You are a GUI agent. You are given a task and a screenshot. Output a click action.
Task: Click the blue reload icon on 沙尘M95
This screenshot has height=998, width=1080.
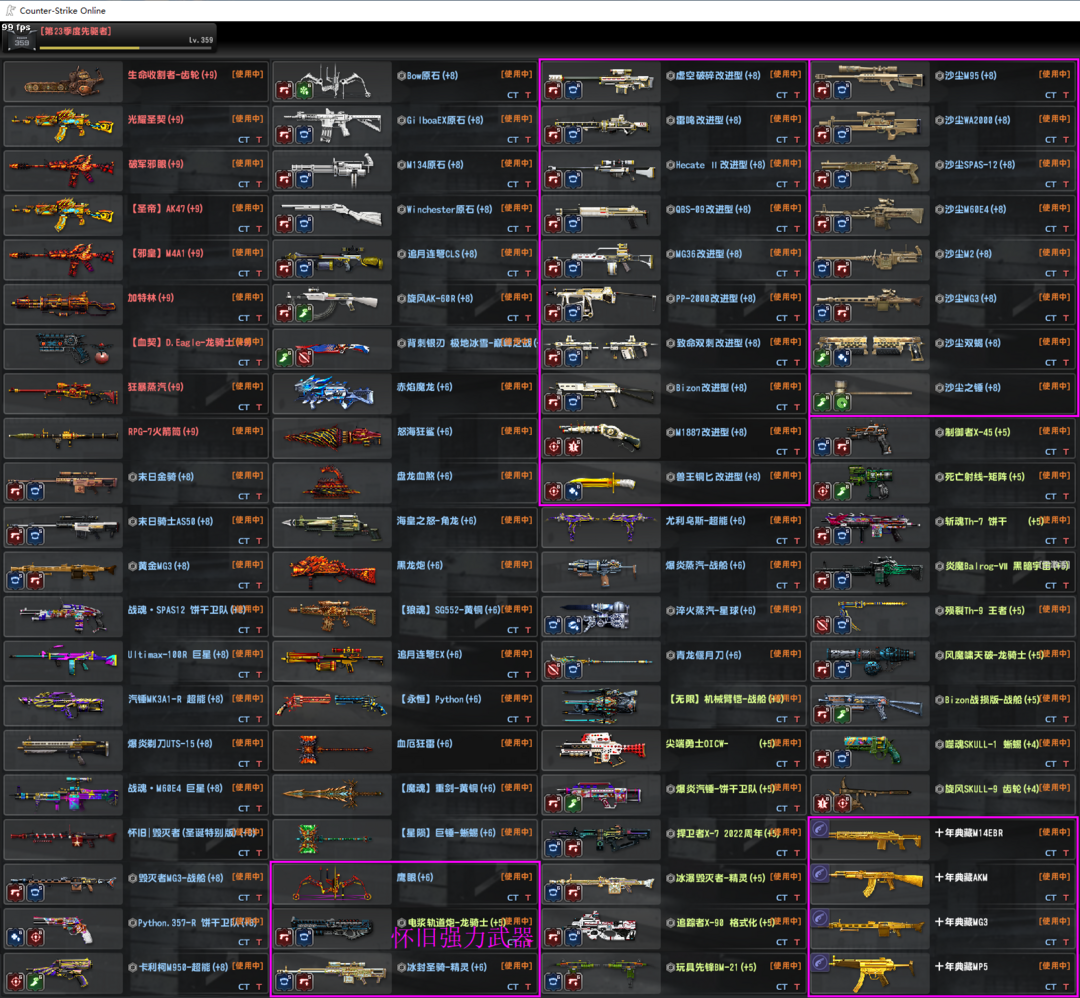(x=841, y=91)
